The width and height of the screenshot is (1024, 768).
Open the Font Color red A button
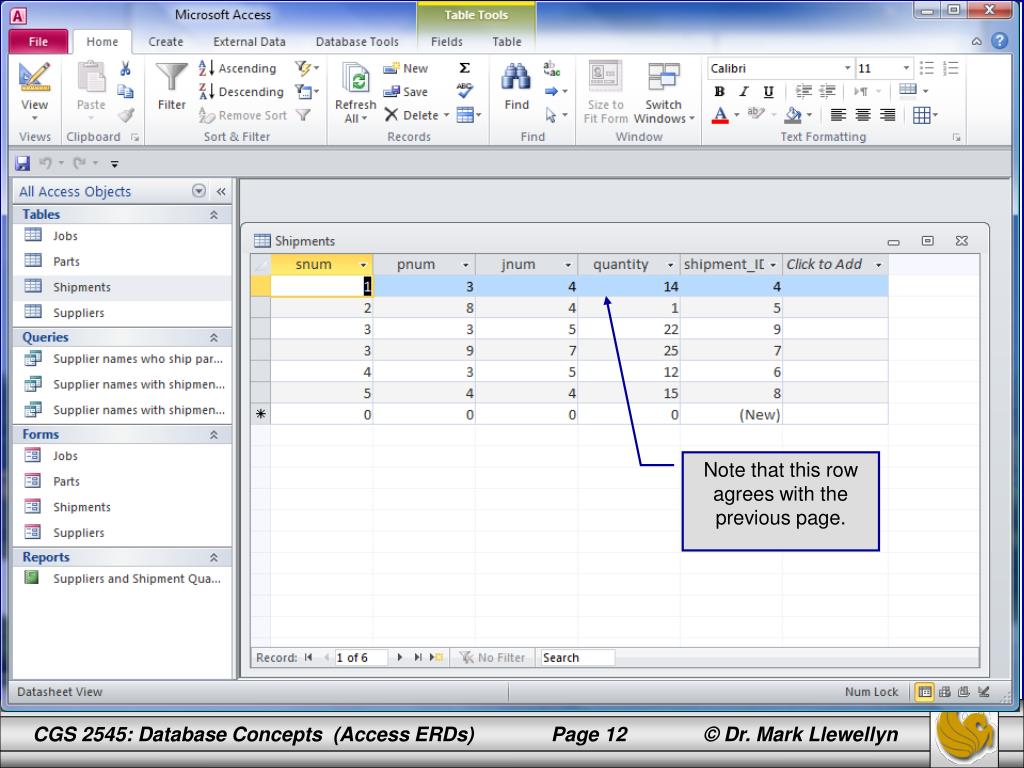pos(720,115)
